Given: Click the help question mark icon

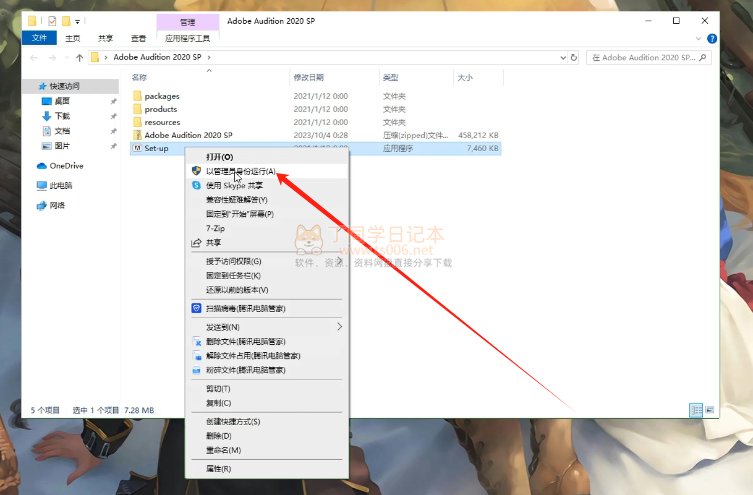Looking at the screenshot, I should point(712,38).
